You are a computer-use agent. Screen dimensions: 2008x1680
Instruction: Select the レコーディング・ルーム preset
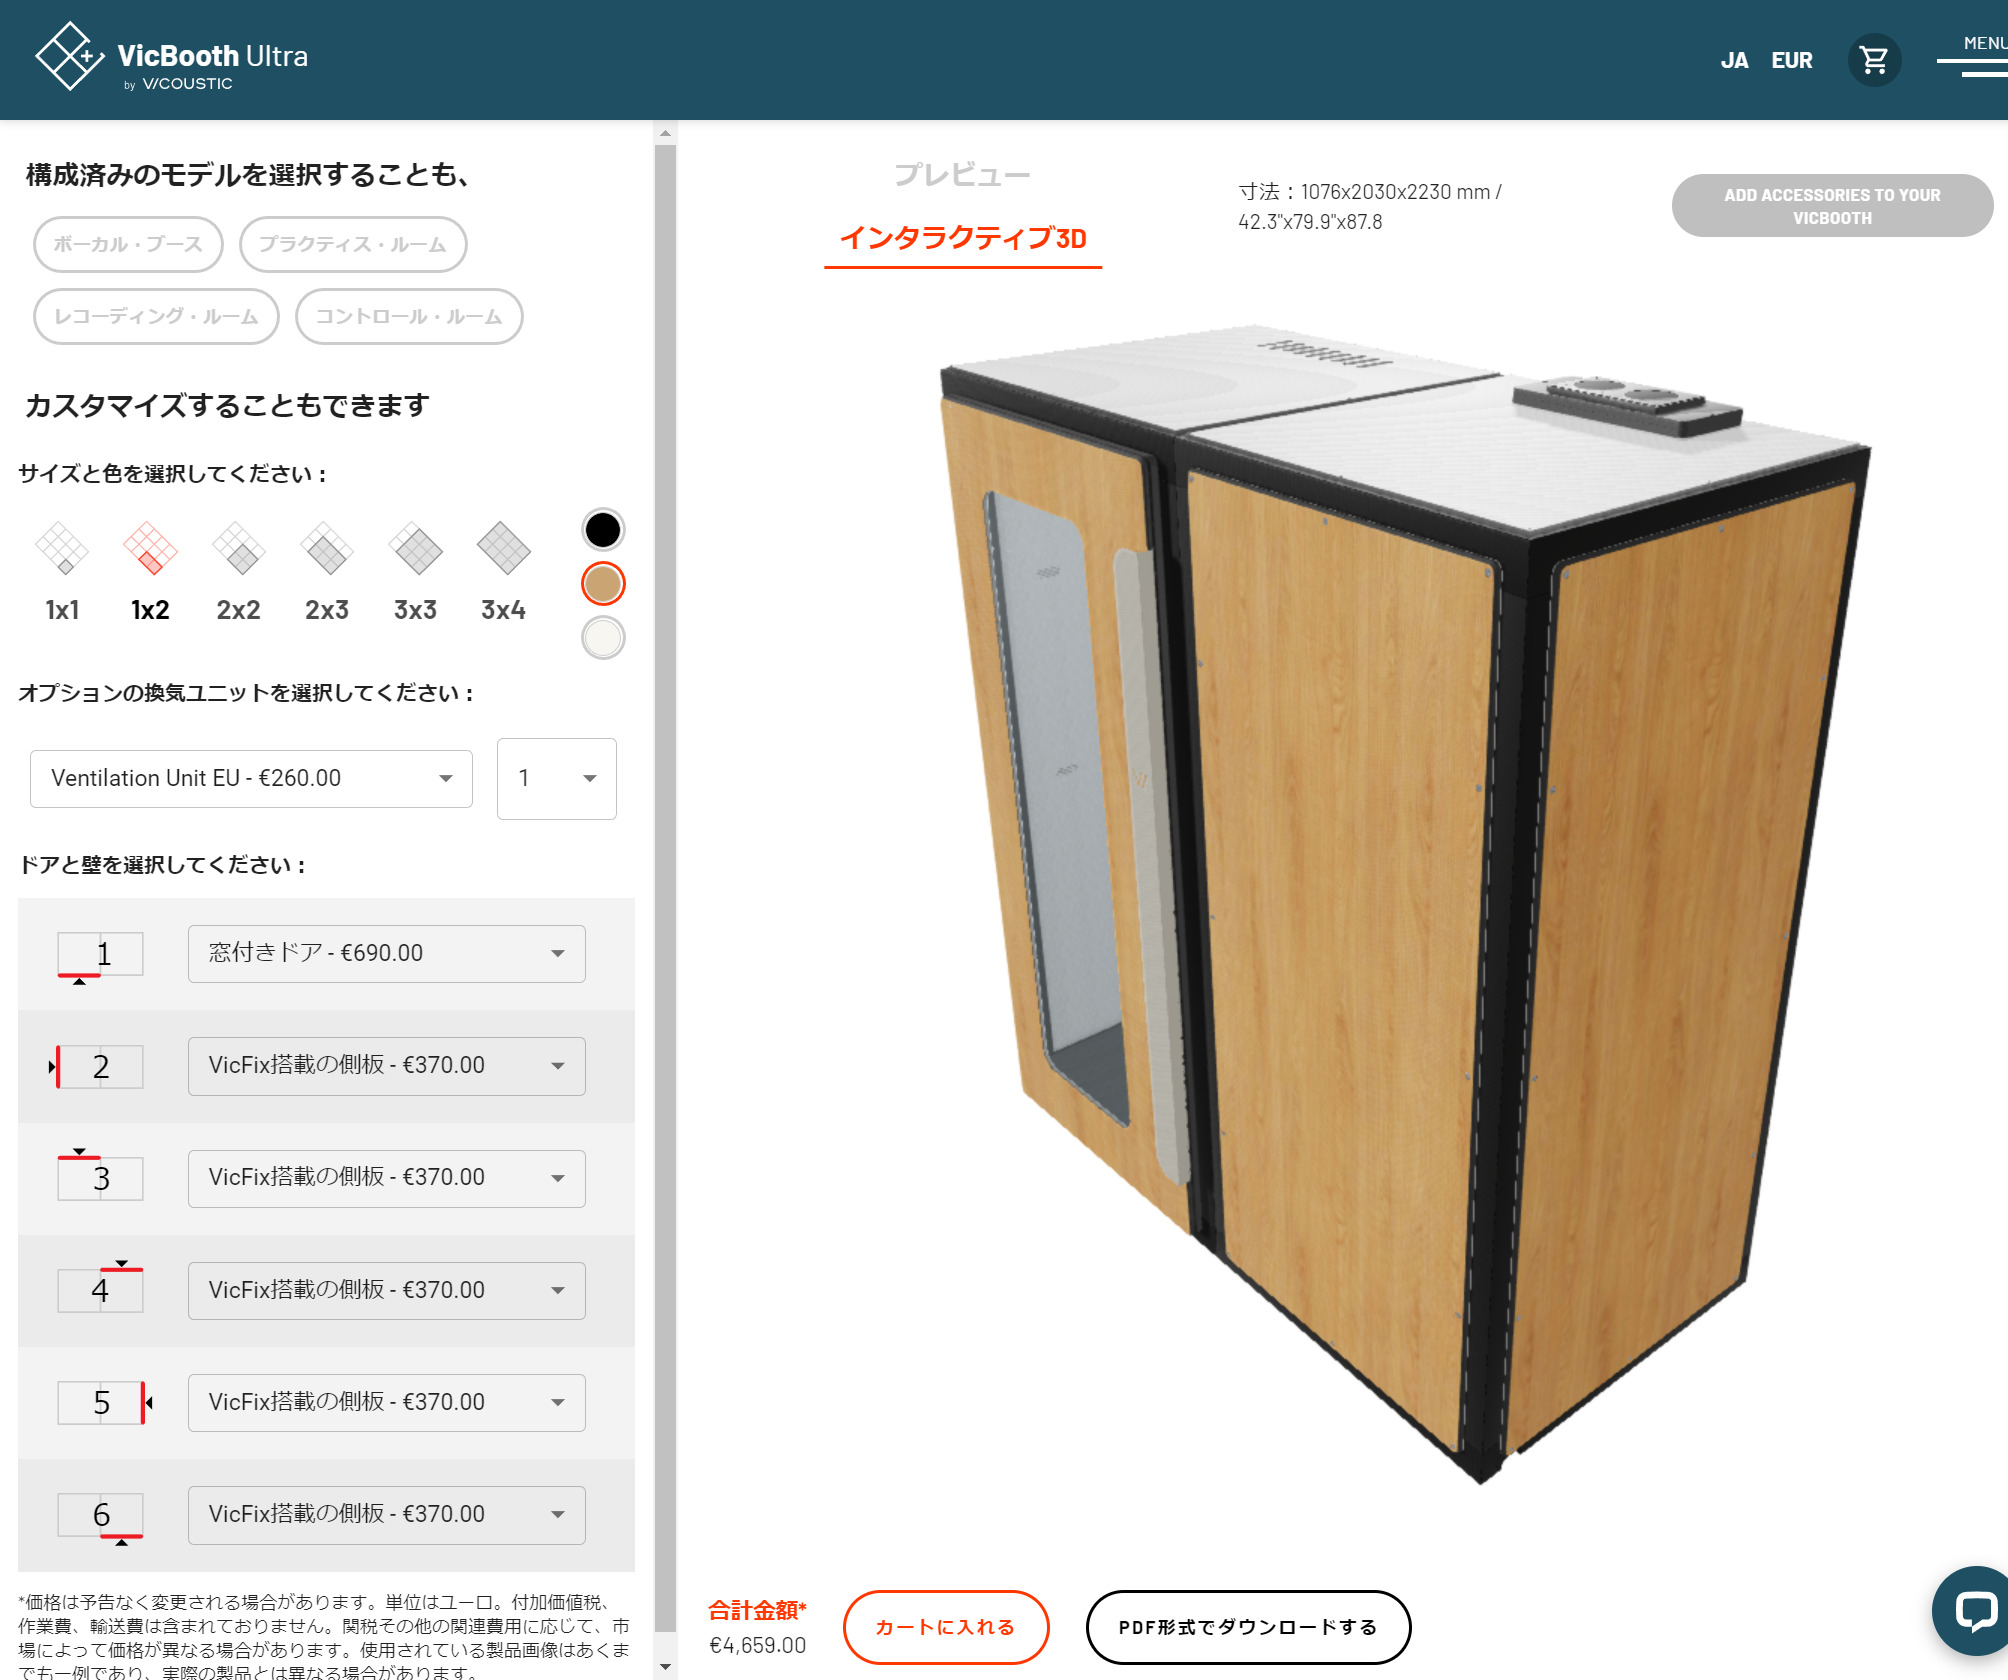coord(156,316)
